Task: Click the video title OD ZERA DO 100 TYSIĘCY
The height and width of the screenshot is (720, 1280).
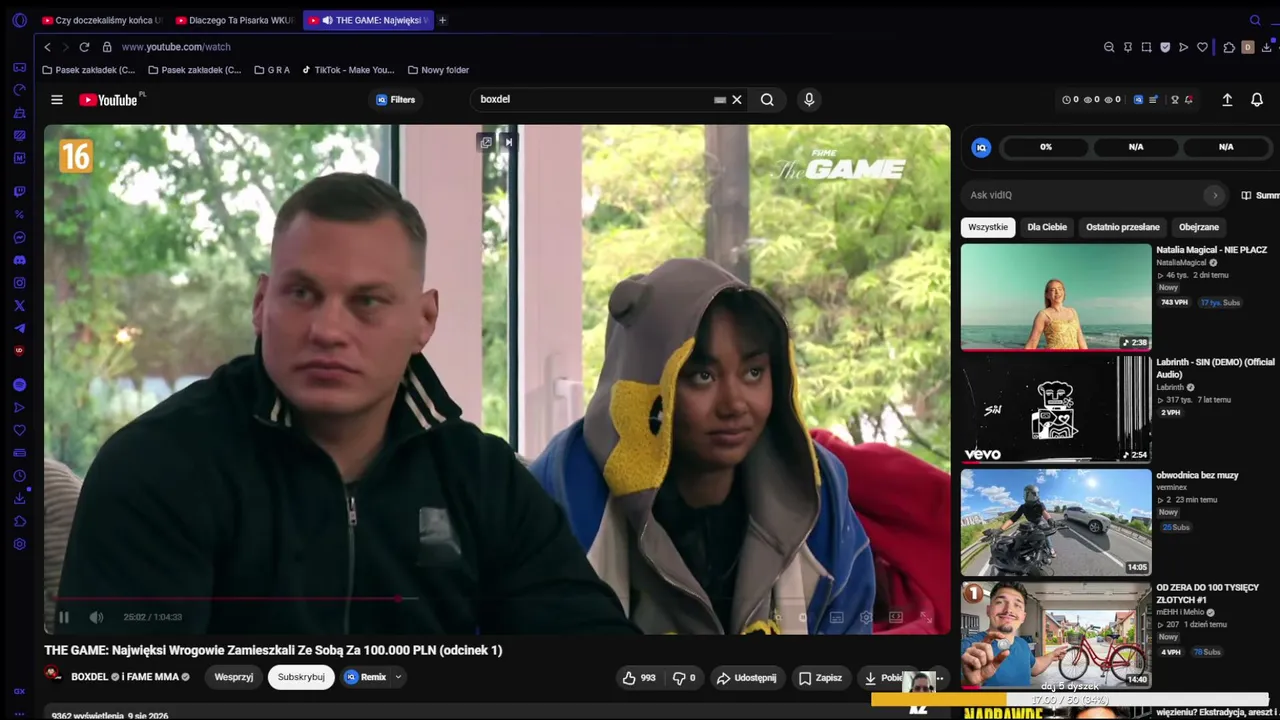Action: [x=1207, y=593]
